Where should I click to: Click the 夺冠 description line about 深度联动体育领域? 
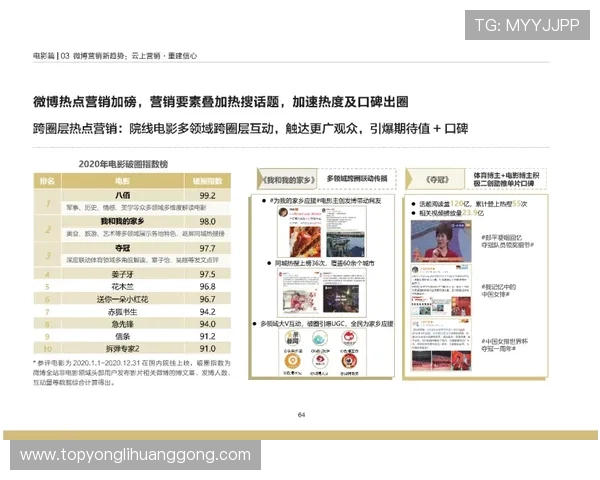(142, 260)
